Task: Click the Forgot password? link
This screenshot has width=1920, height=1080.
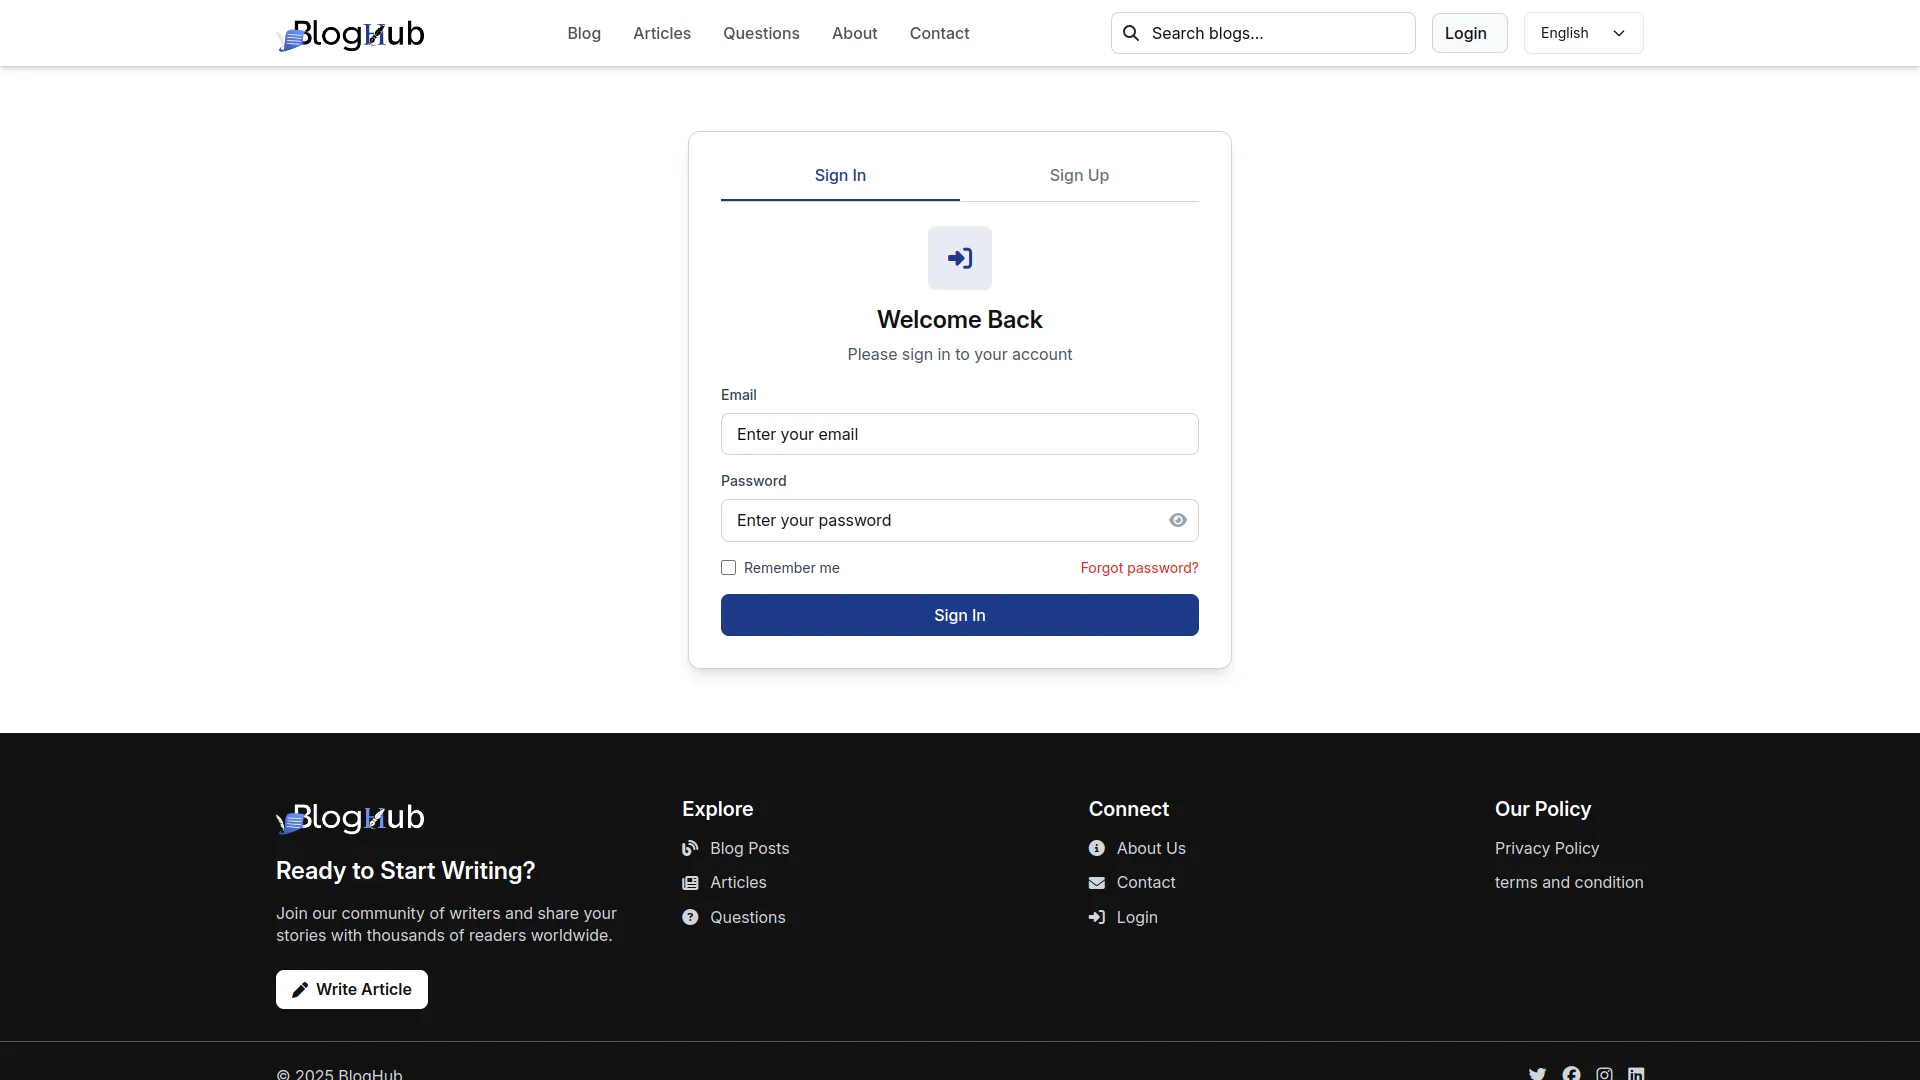Action: coord(1139,568)
